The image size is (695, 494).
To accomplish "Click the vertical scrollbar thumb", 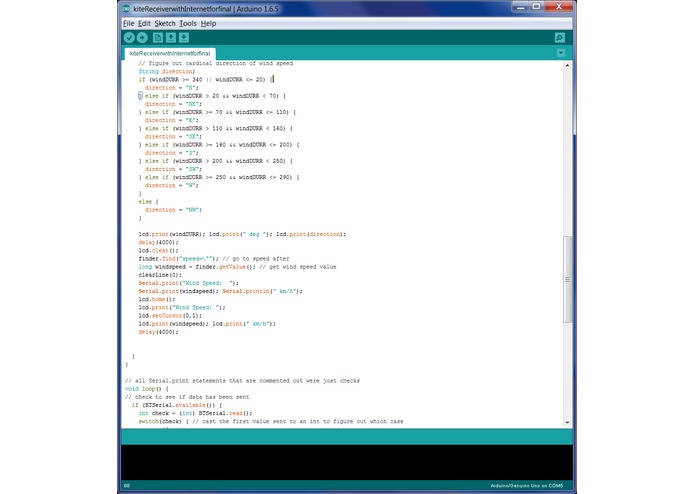I will coord(567,280).
